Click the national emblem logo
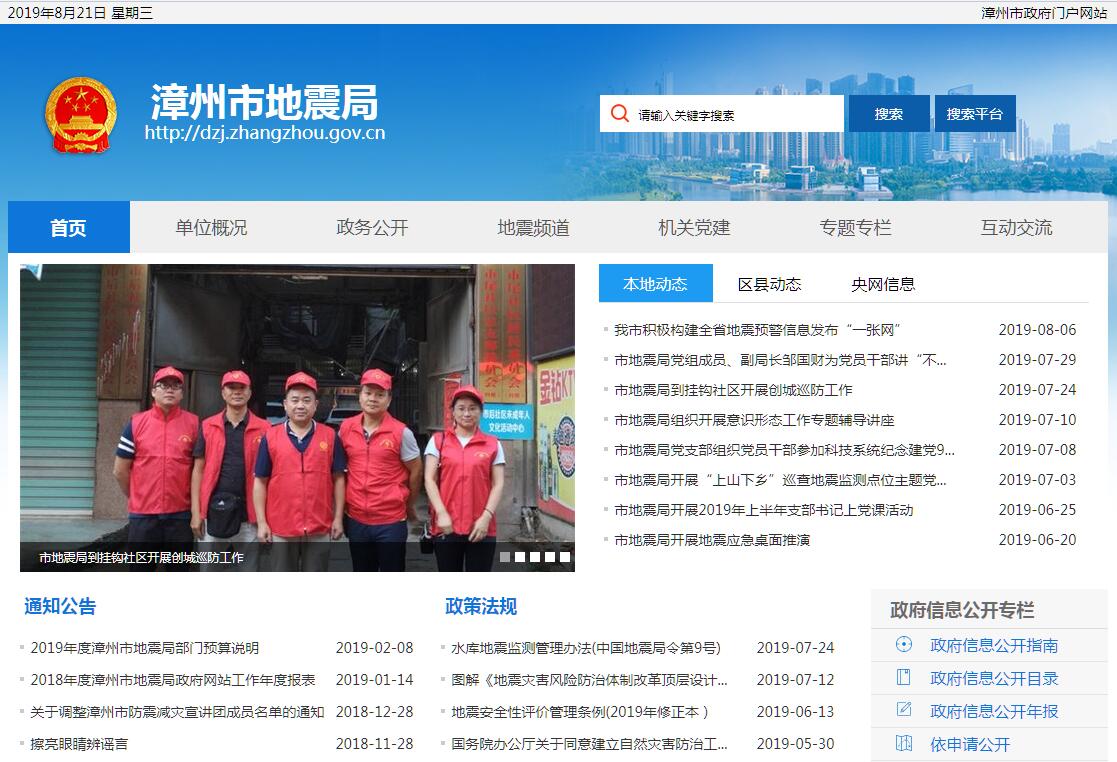The image size is (1117, 762). click(81, 114)
